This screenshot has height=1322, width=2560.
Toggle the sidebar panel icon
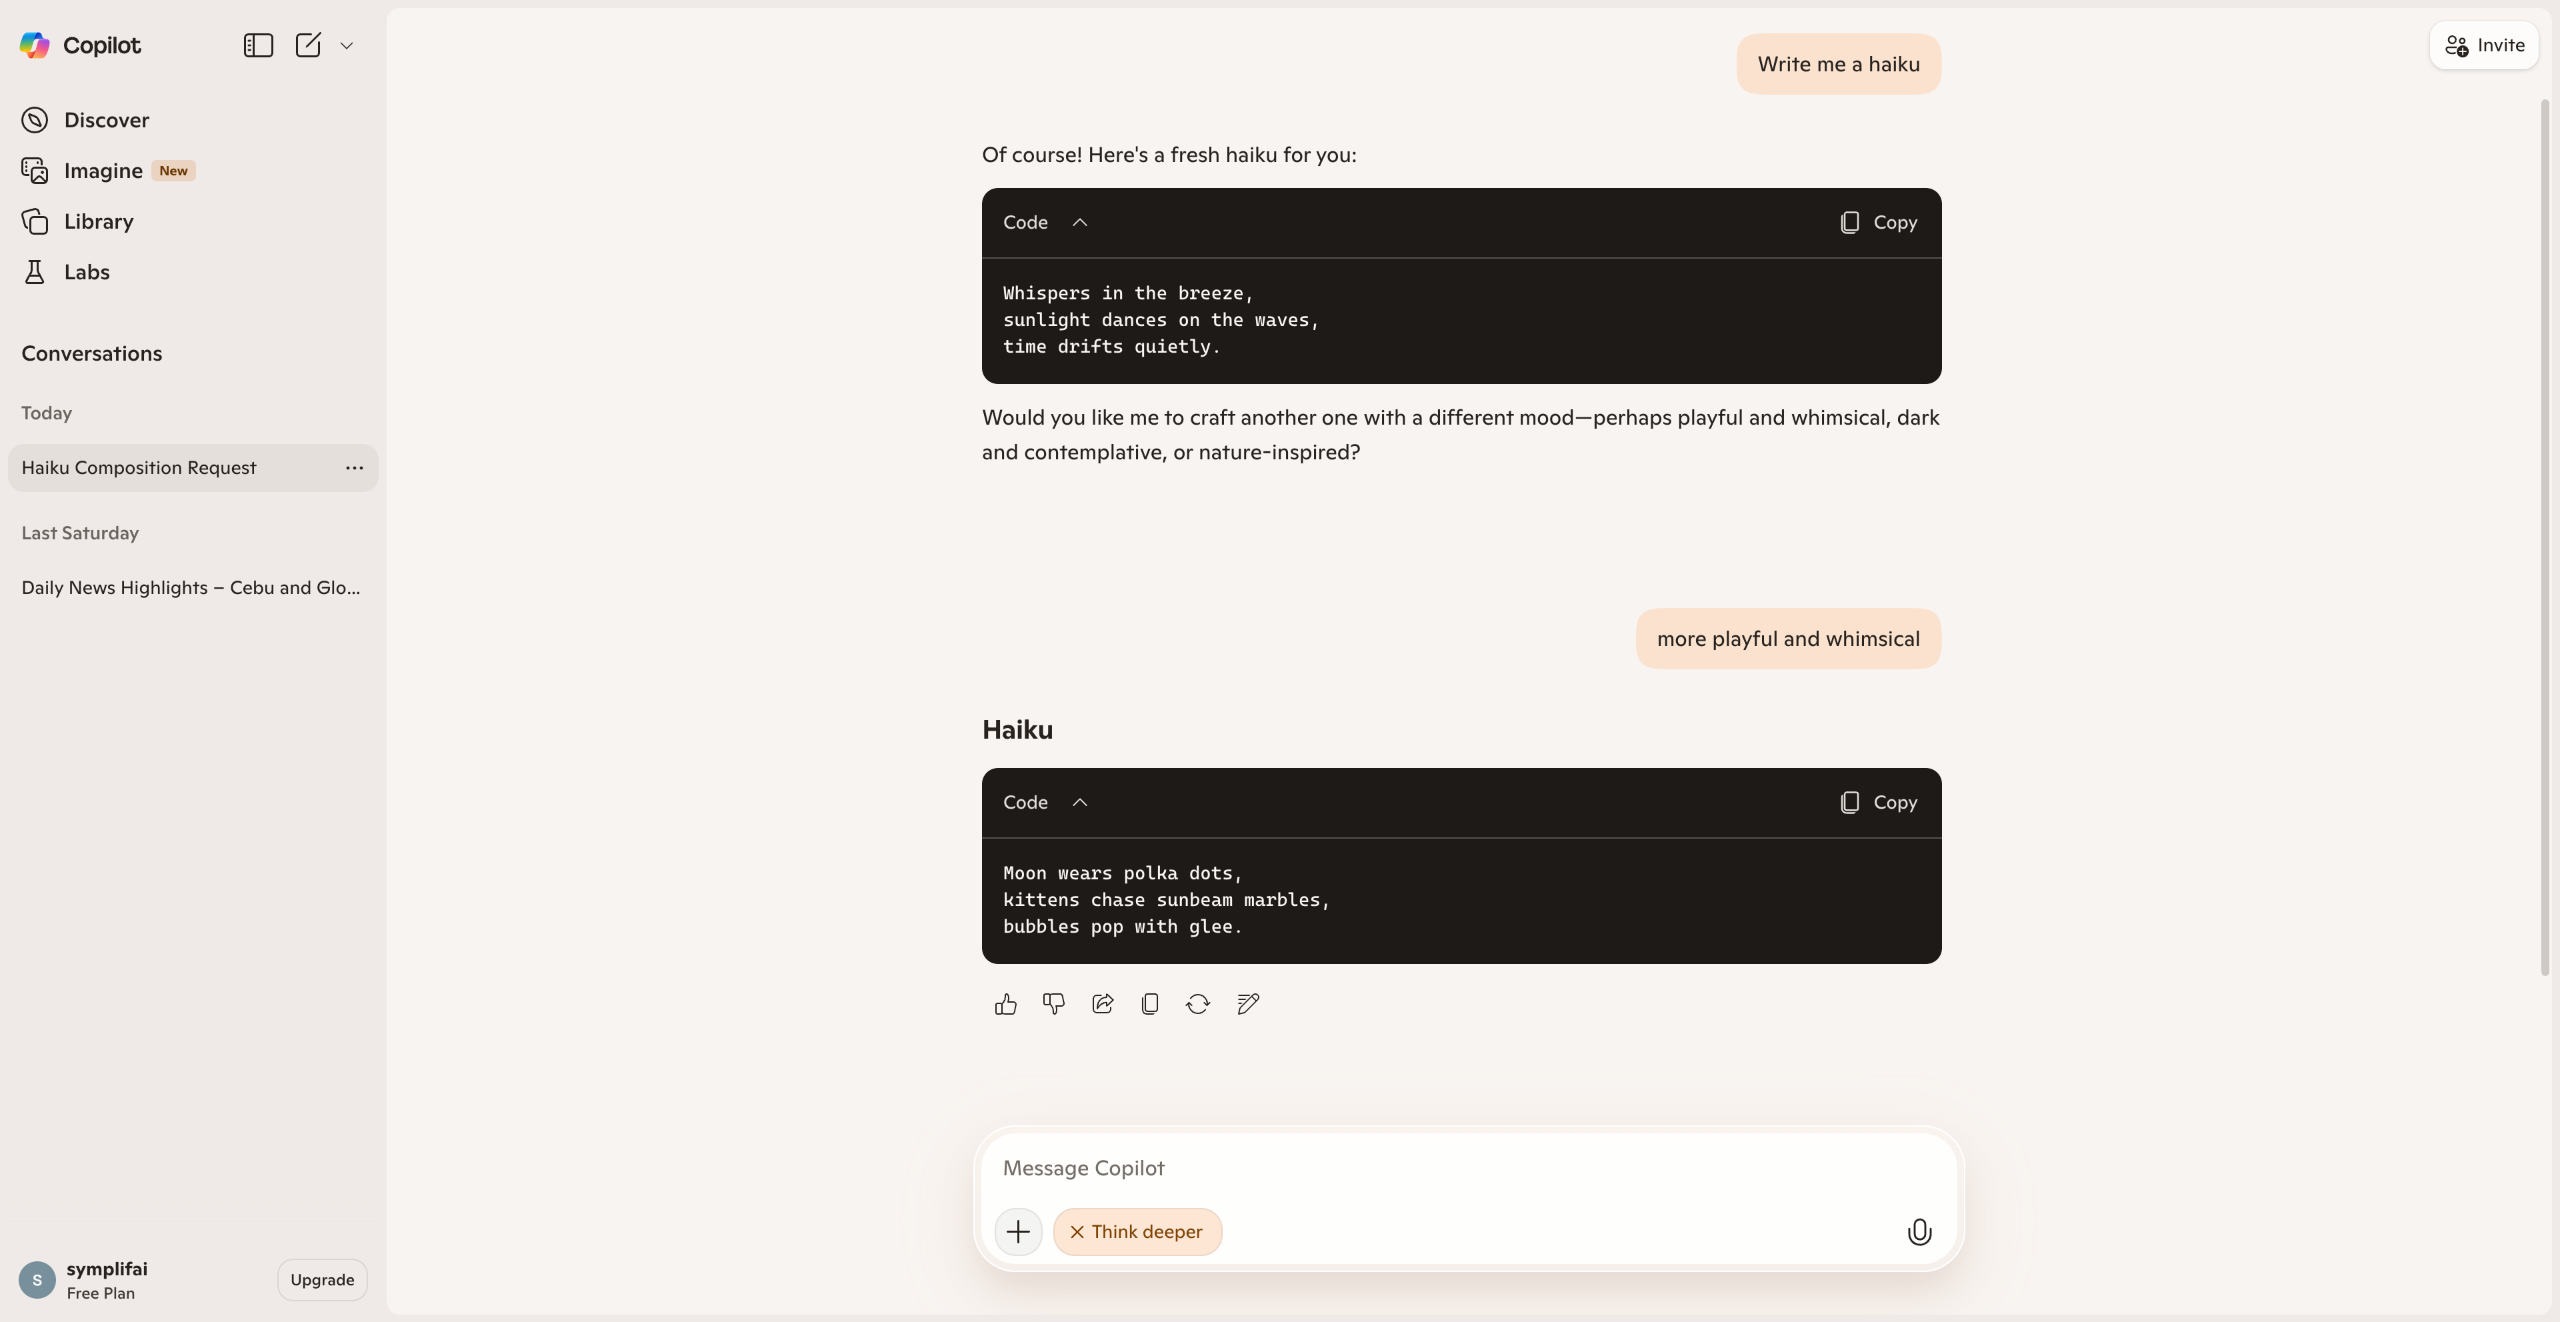coord(258,45)
